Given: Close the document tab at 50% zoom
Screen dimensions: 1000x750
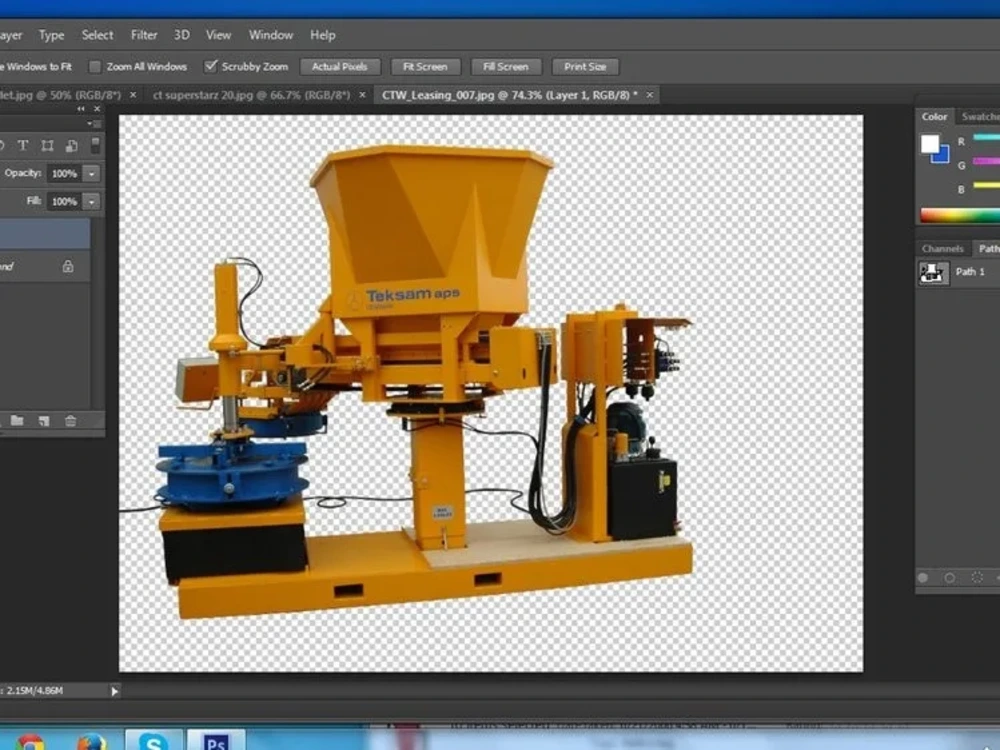Looking at the screenshot, I should tap(133, 95).
